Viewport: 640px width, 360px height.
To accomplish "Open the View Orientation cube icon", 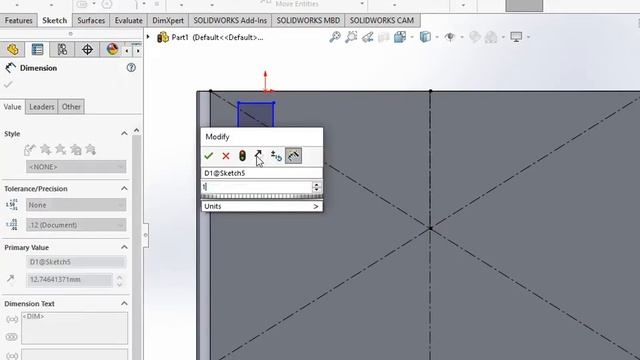I will tap(400, 37).
